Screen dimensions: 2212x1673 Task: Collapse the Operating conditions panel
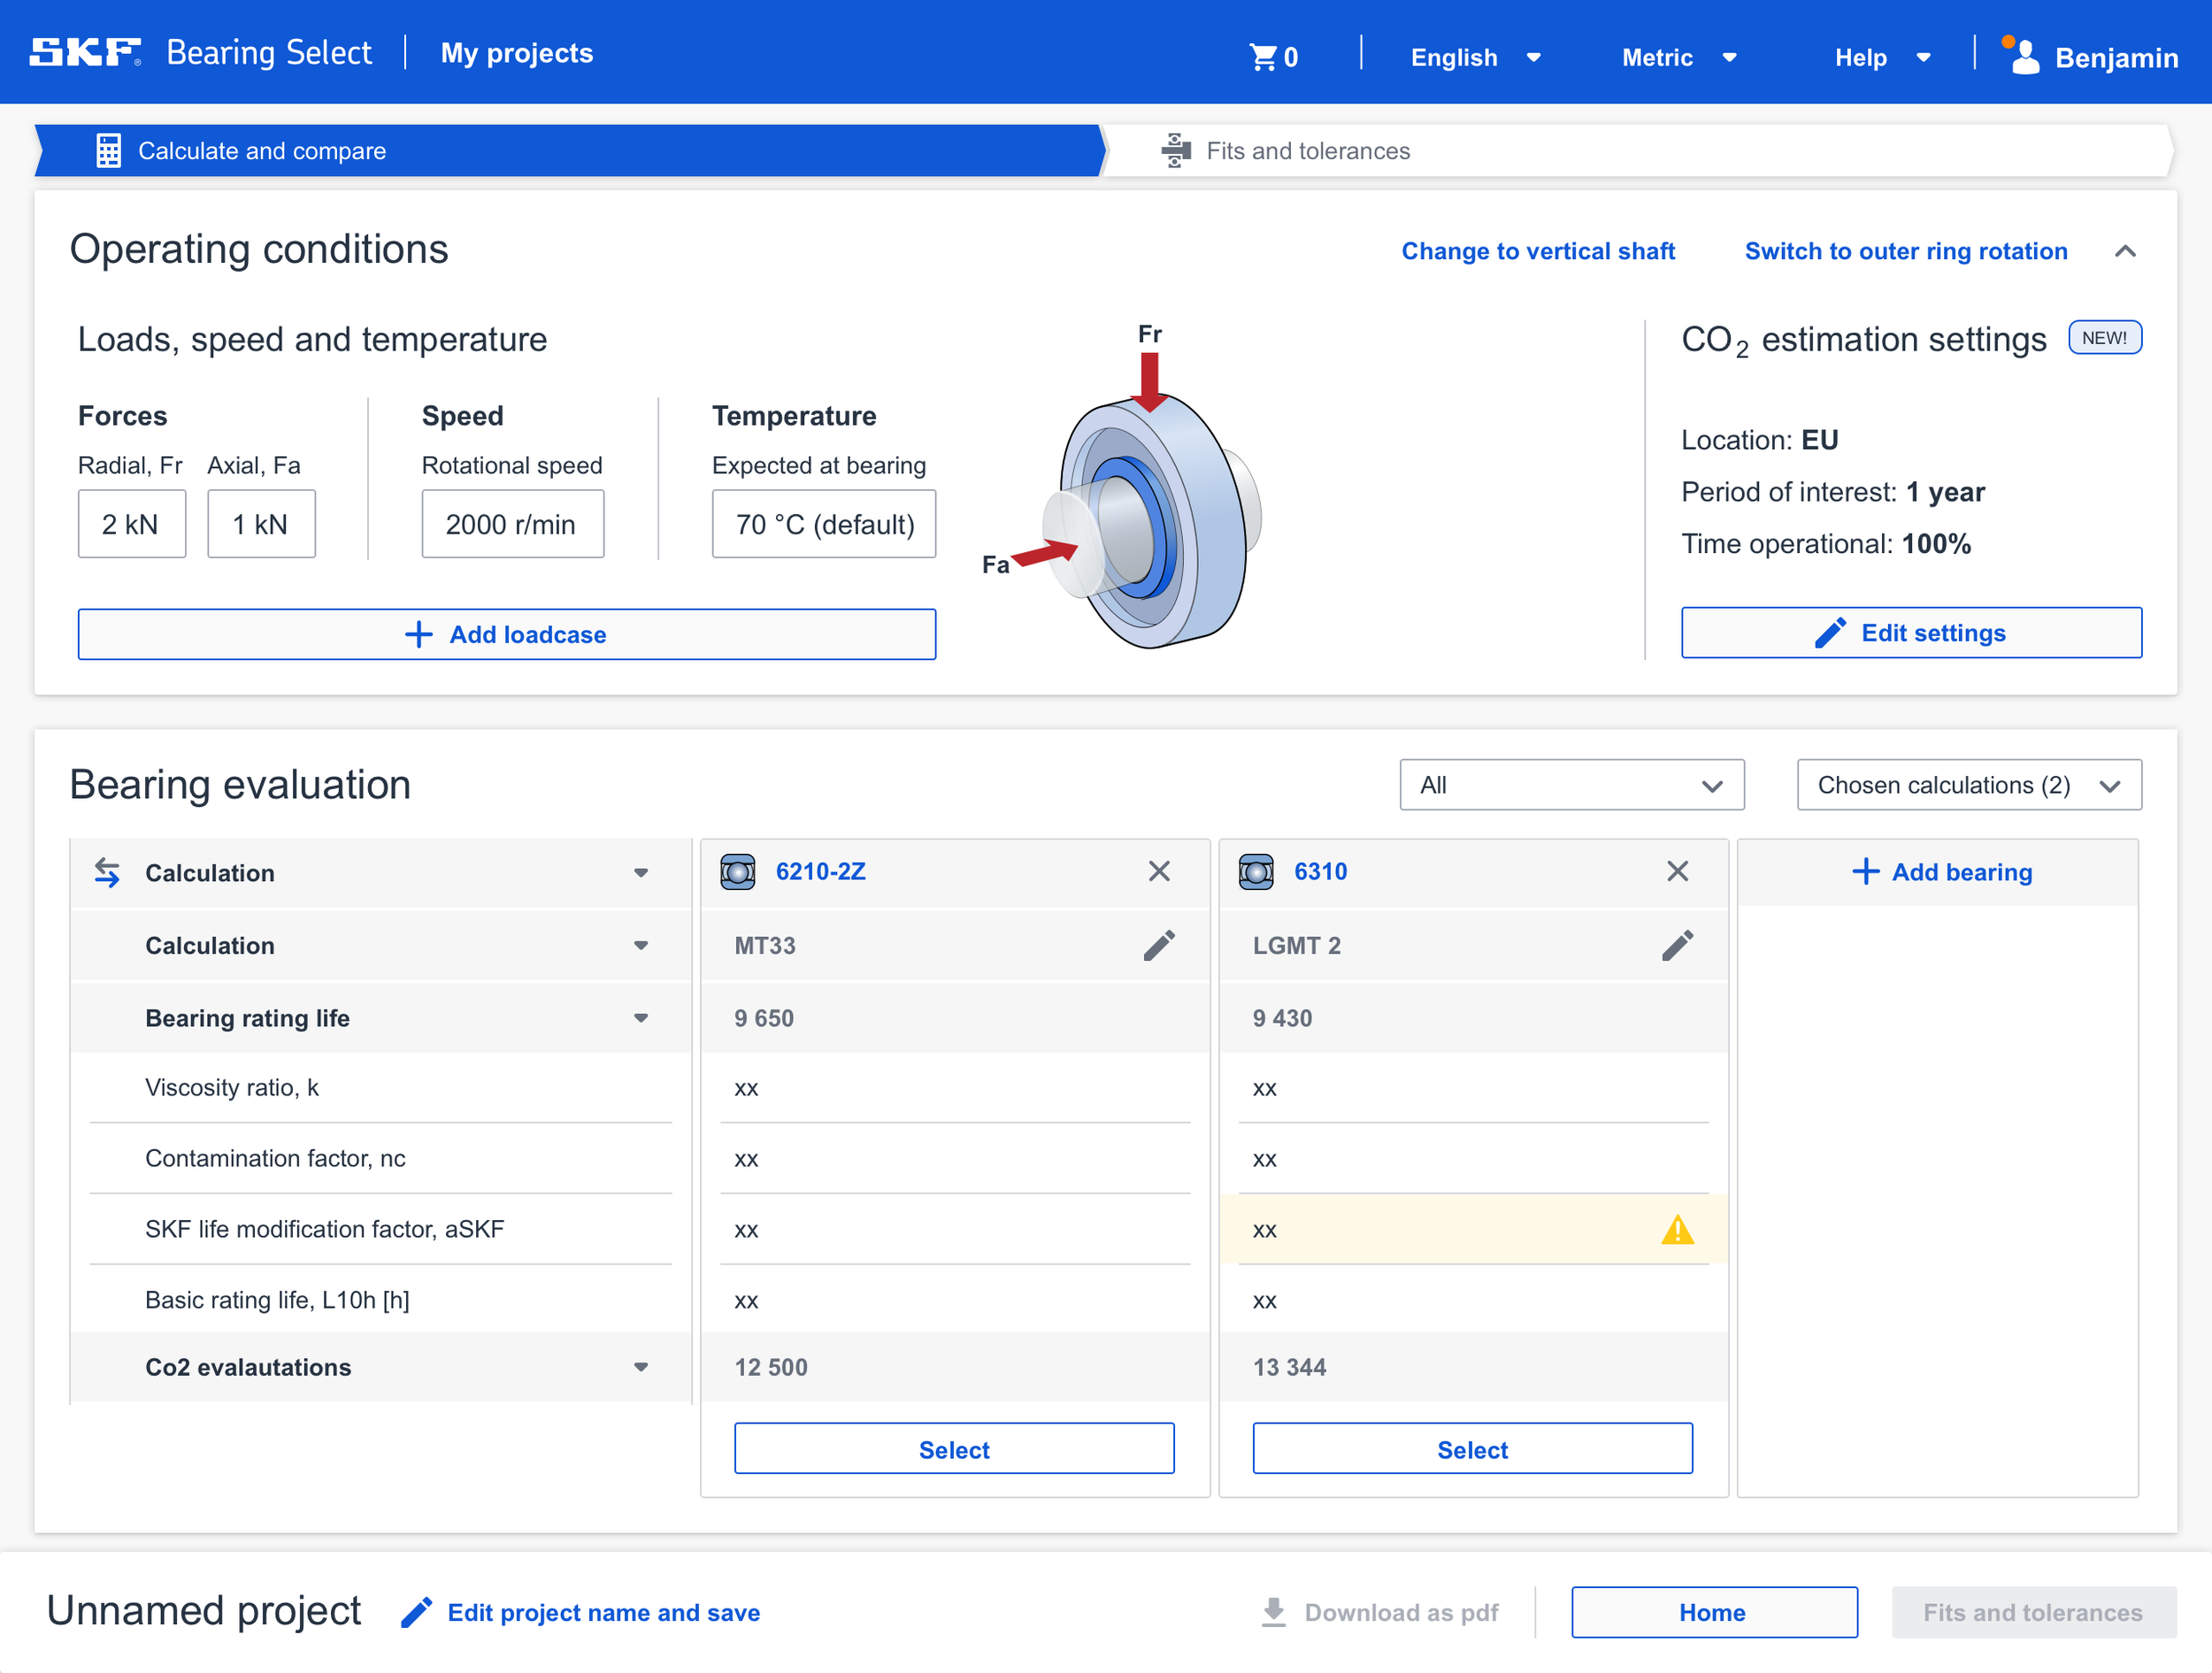pos(2125,251)
